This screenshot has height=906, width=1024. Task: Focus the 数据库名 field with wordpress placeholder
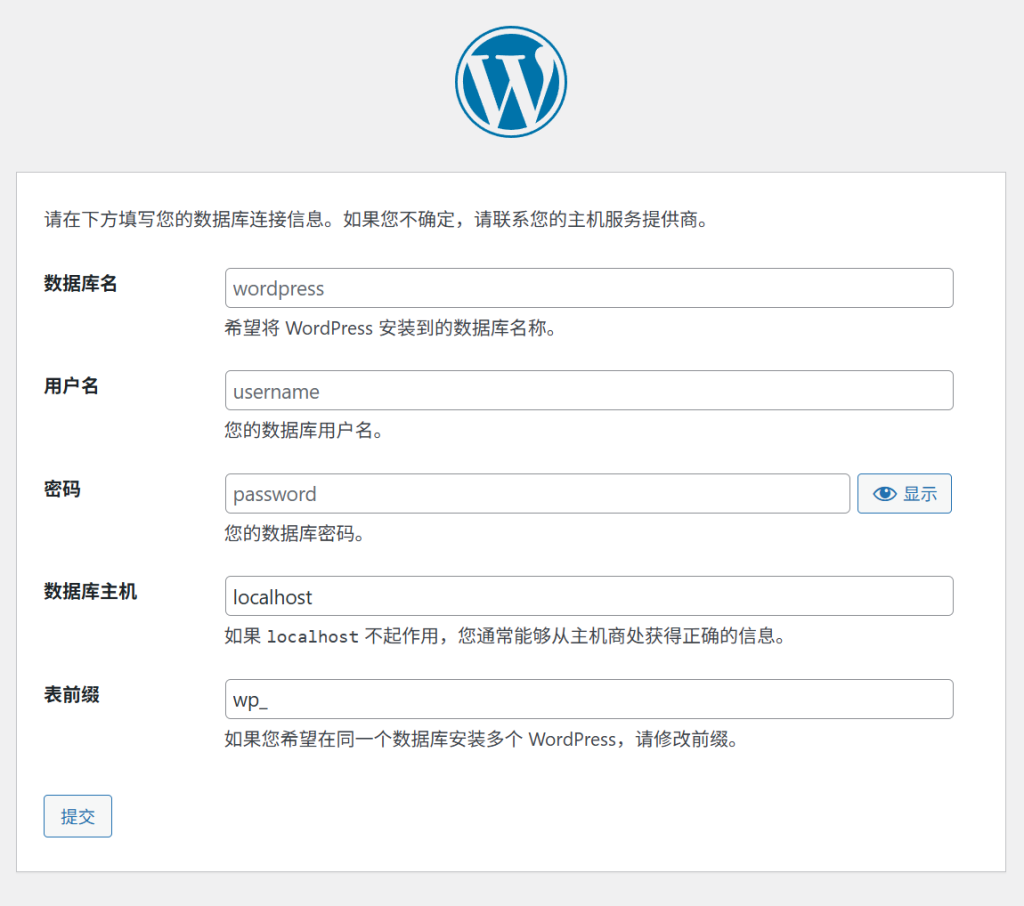[588, 288]
